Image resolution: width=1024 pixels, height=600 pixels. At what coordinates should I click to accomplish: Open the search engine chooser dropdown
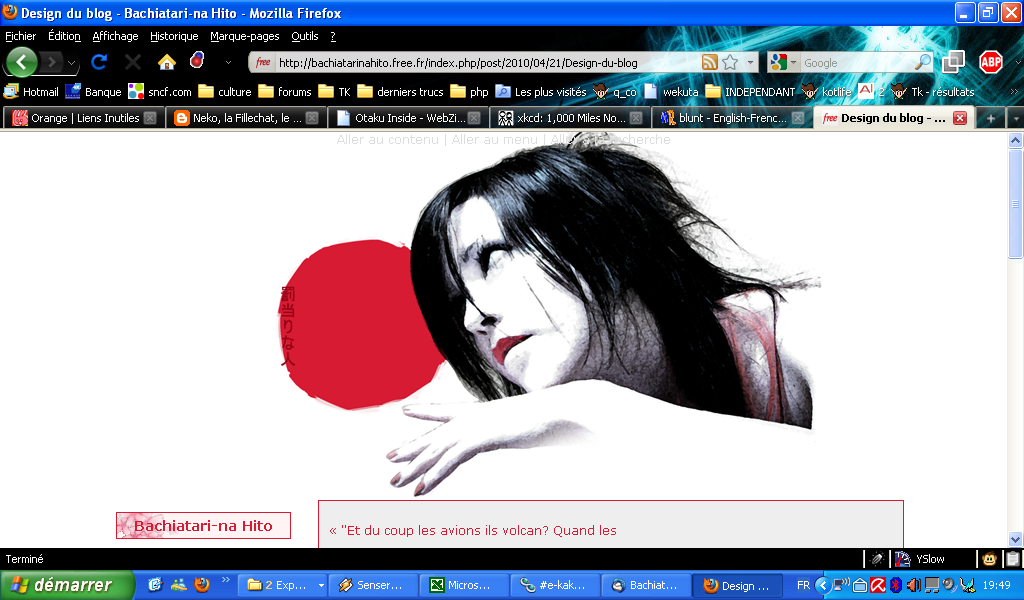[793, 63]
